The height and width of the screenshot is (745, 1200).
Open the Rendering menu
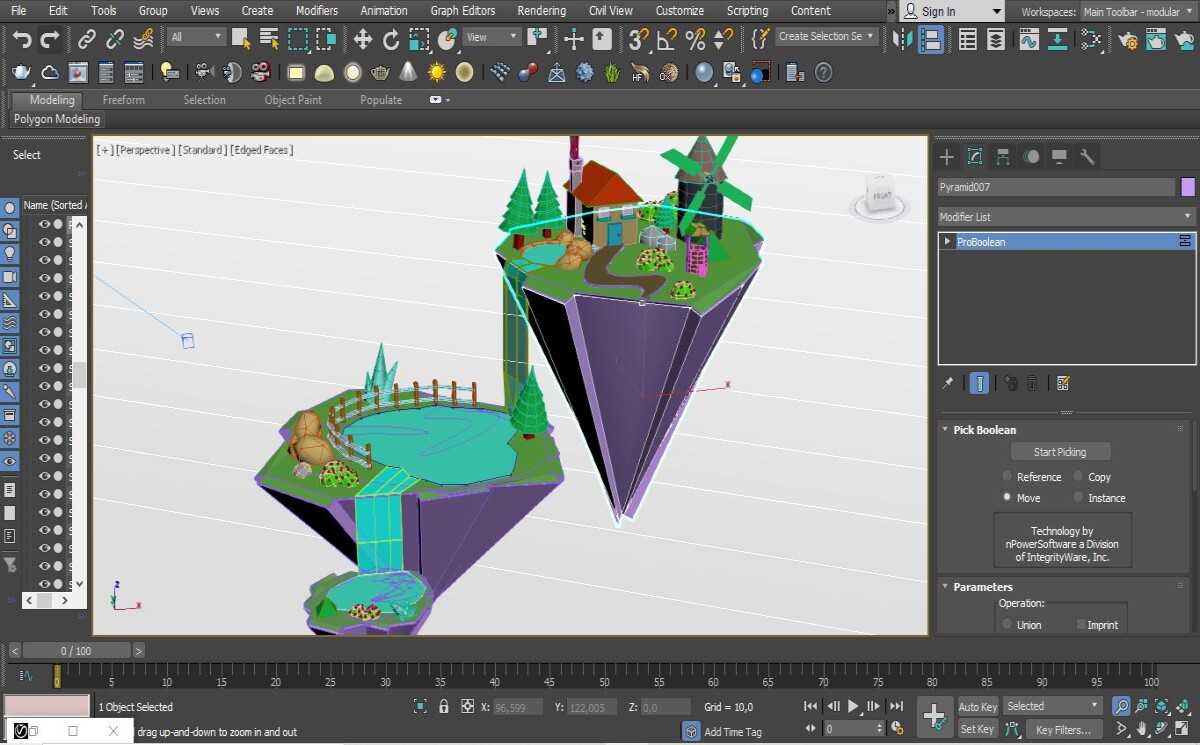[541, 11]
